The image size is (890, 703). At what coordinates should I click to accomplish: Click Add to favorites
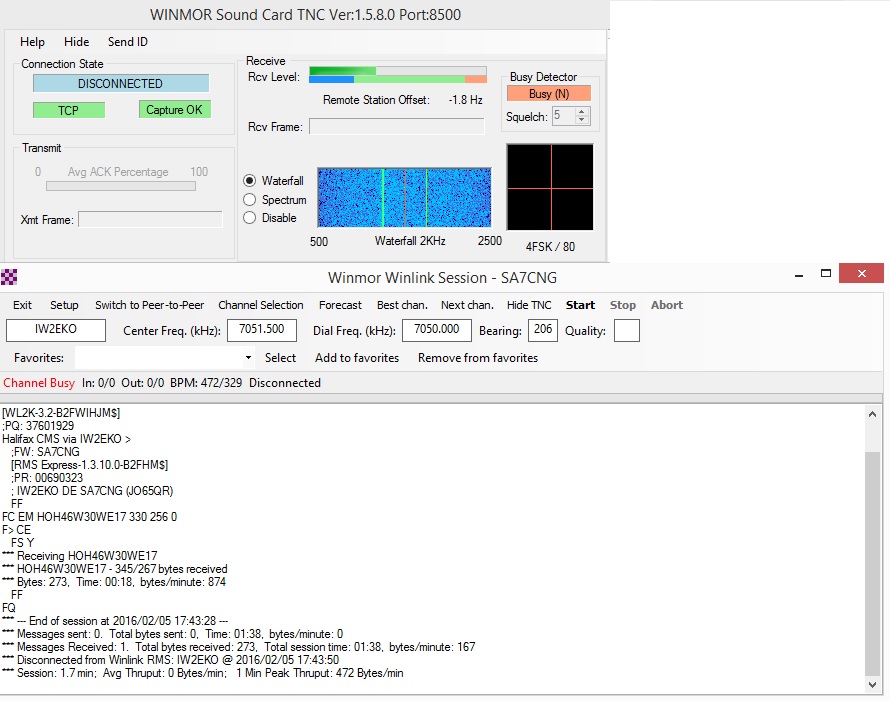[357, 358]
